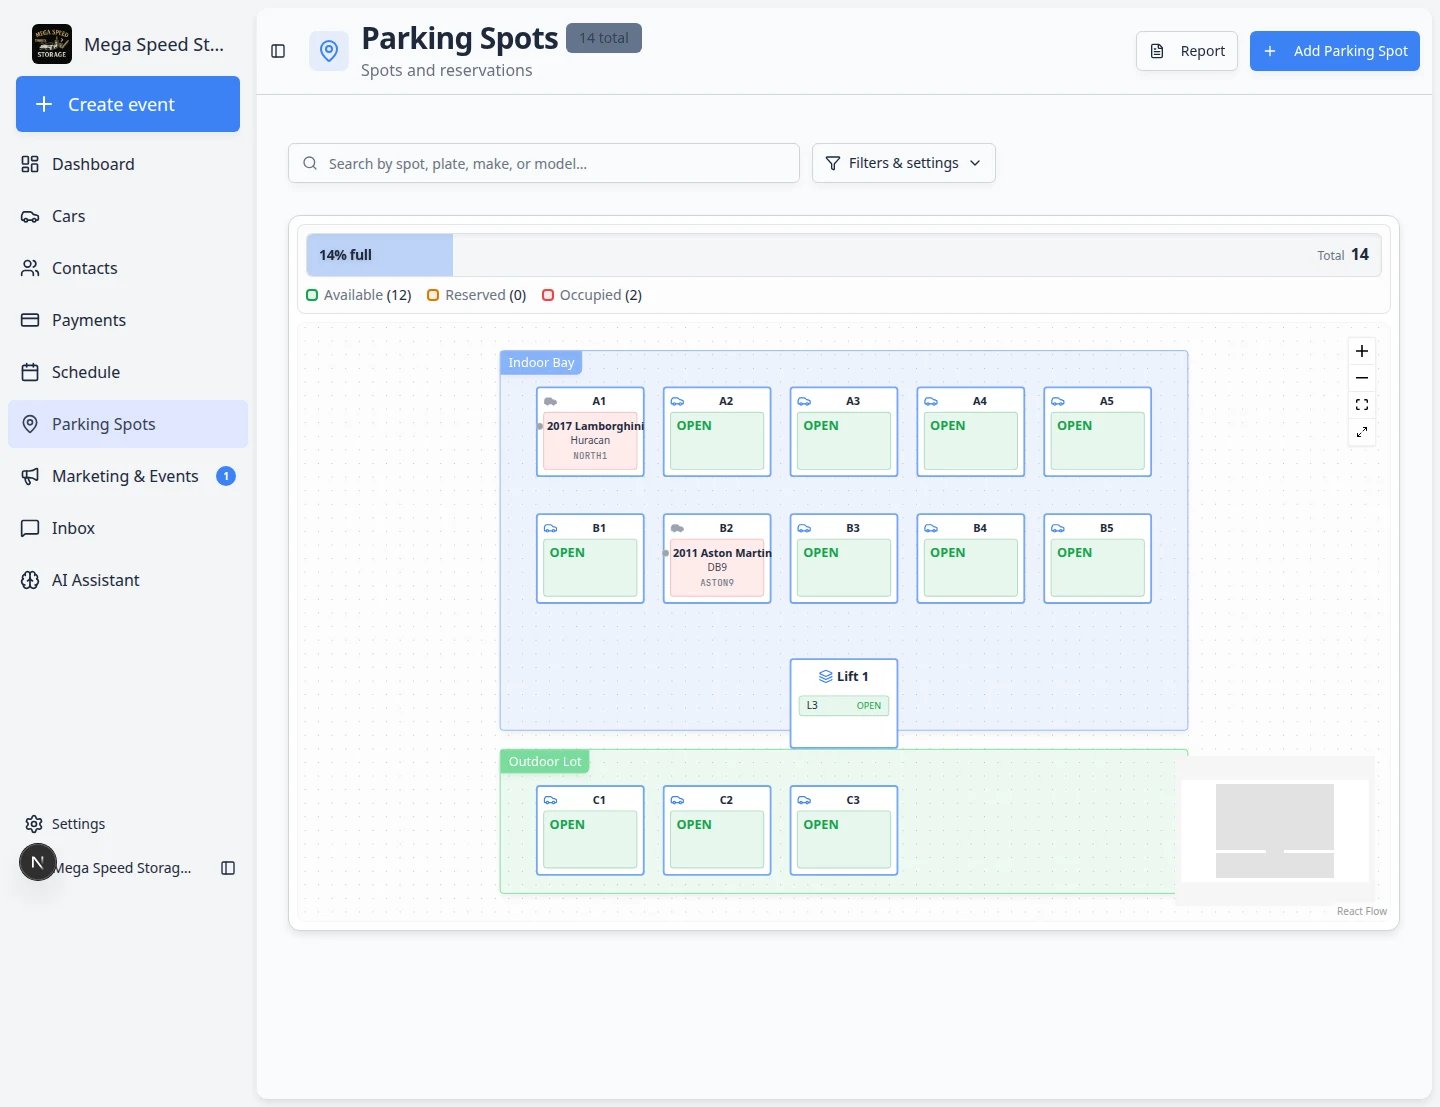
Task: Click the Report button
Action: (1187, 51)
